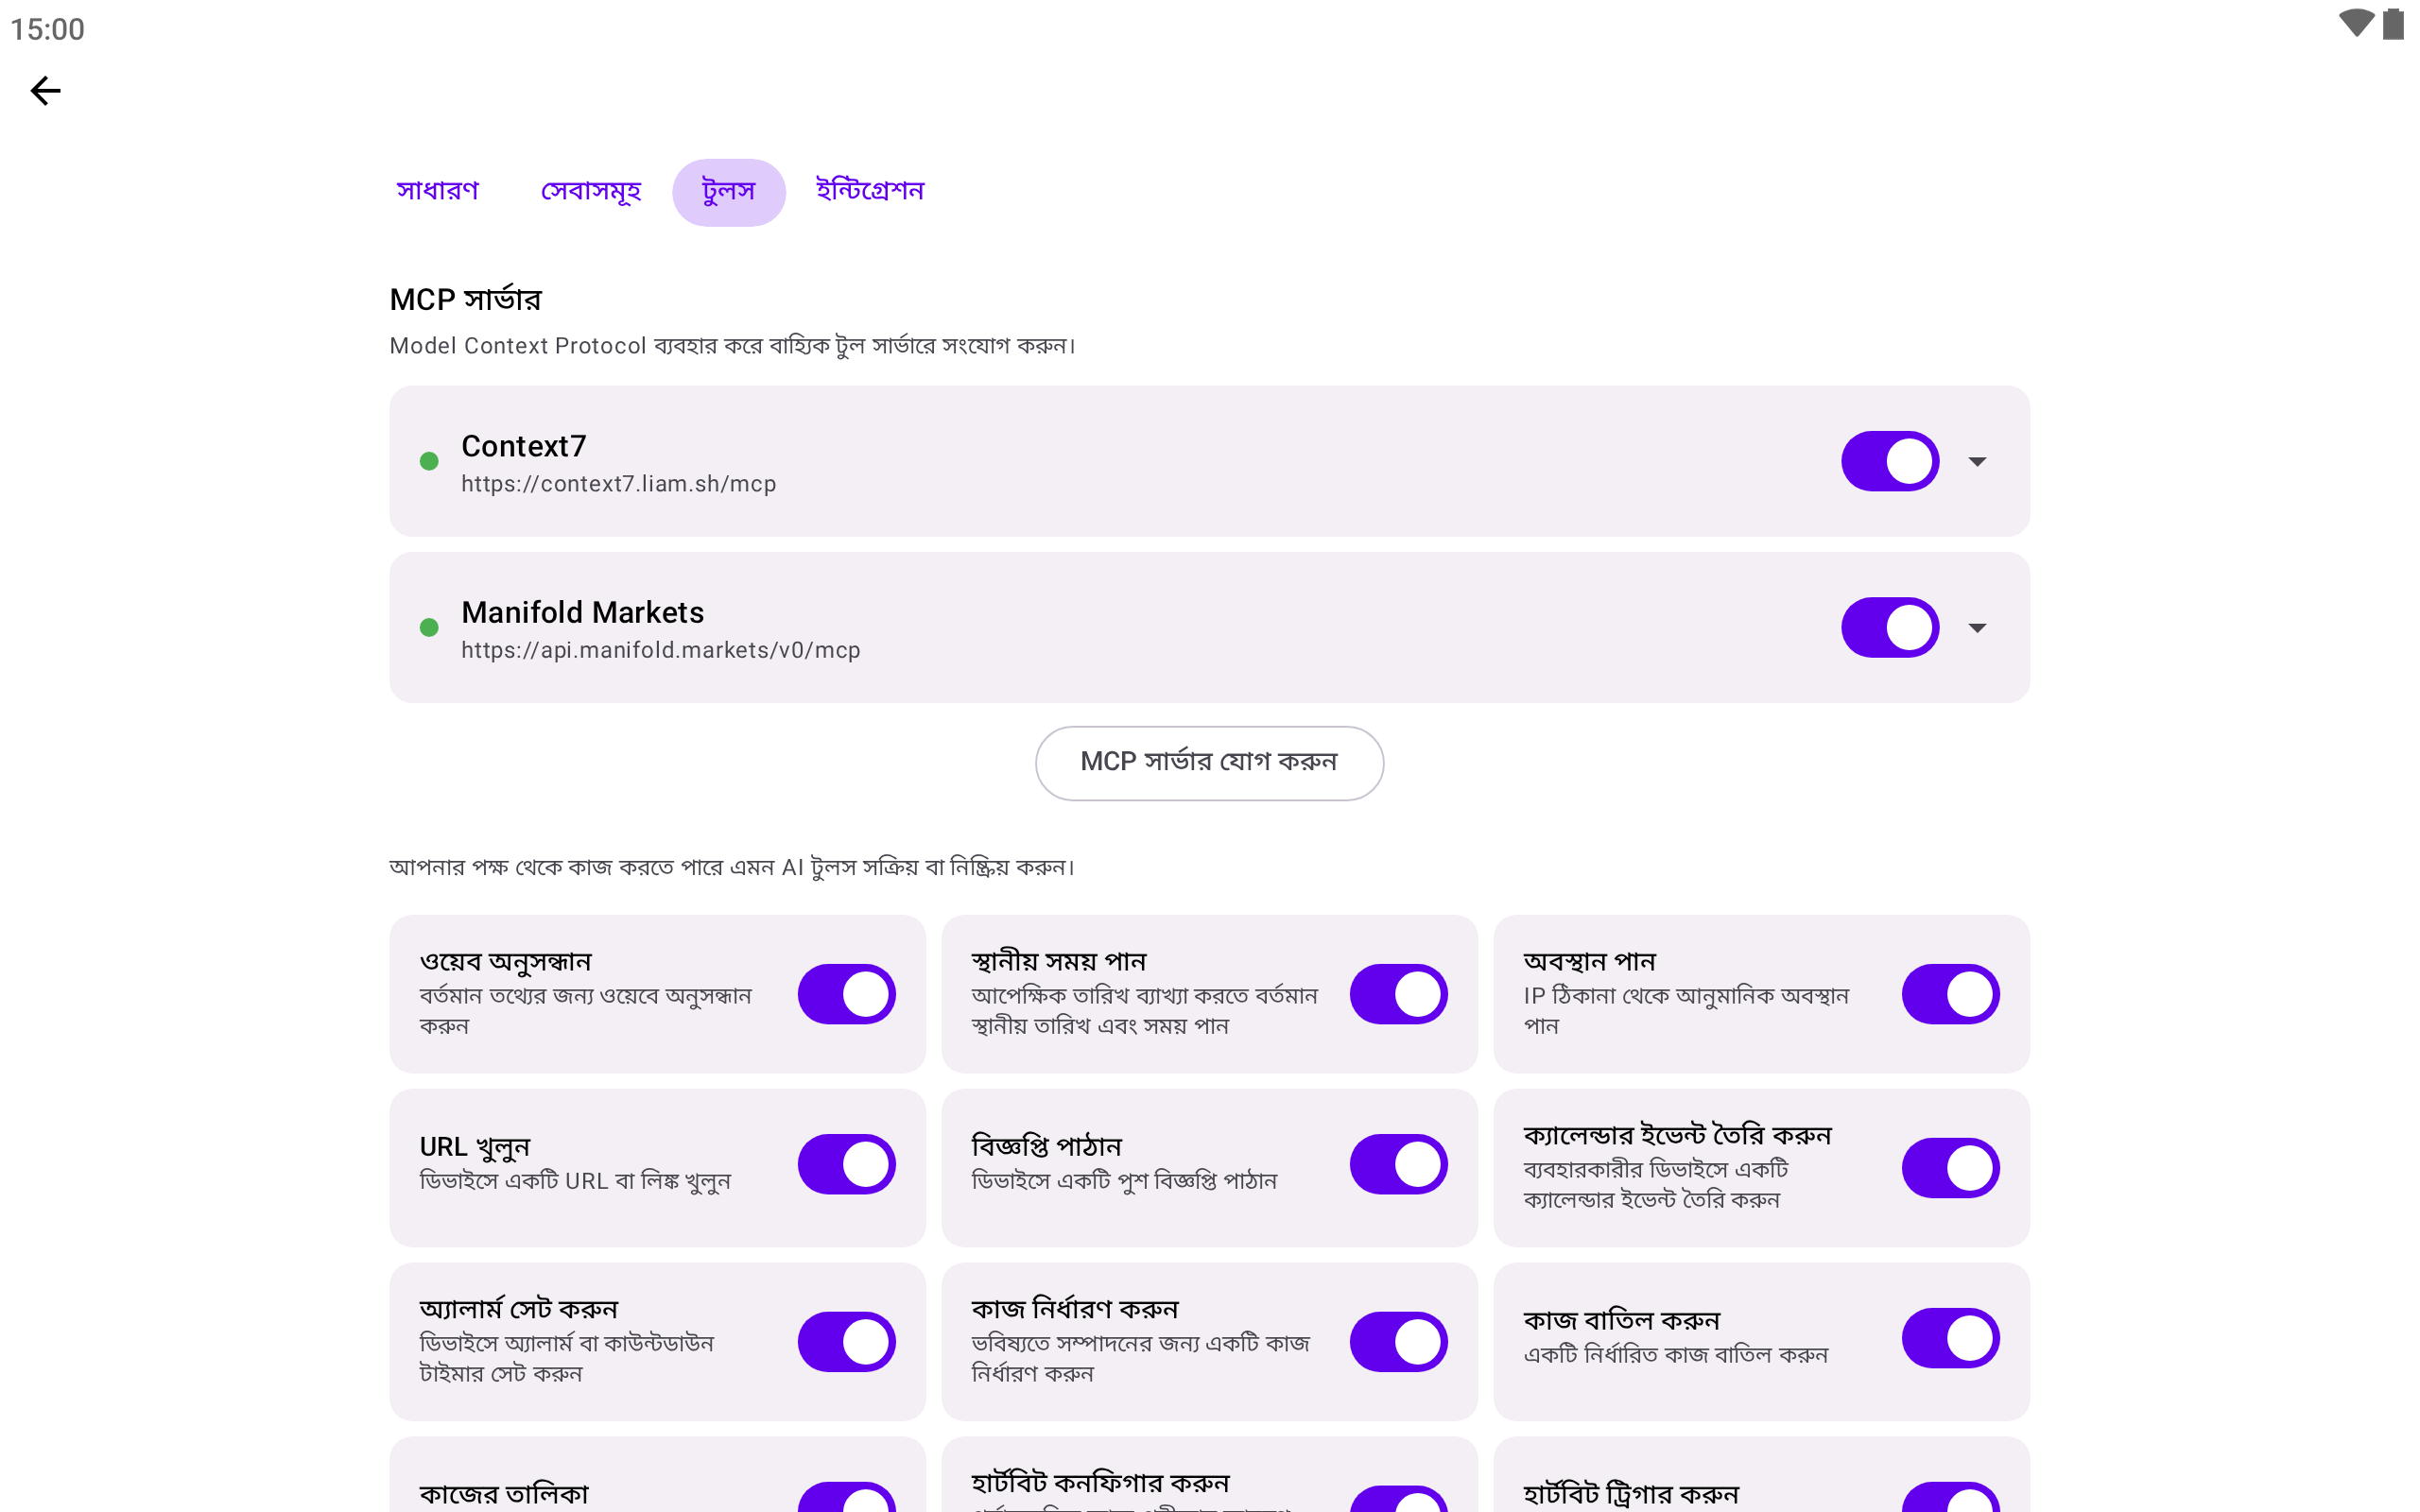2420x1512 pixels.
Task: Click Manifold Markets green status dot
Action: coord(429,627)
